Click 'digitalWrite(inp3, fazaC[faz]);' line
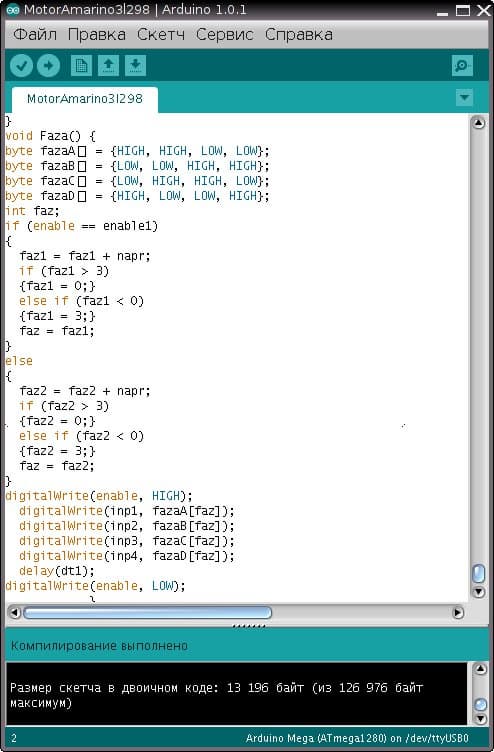 (127, 541)
